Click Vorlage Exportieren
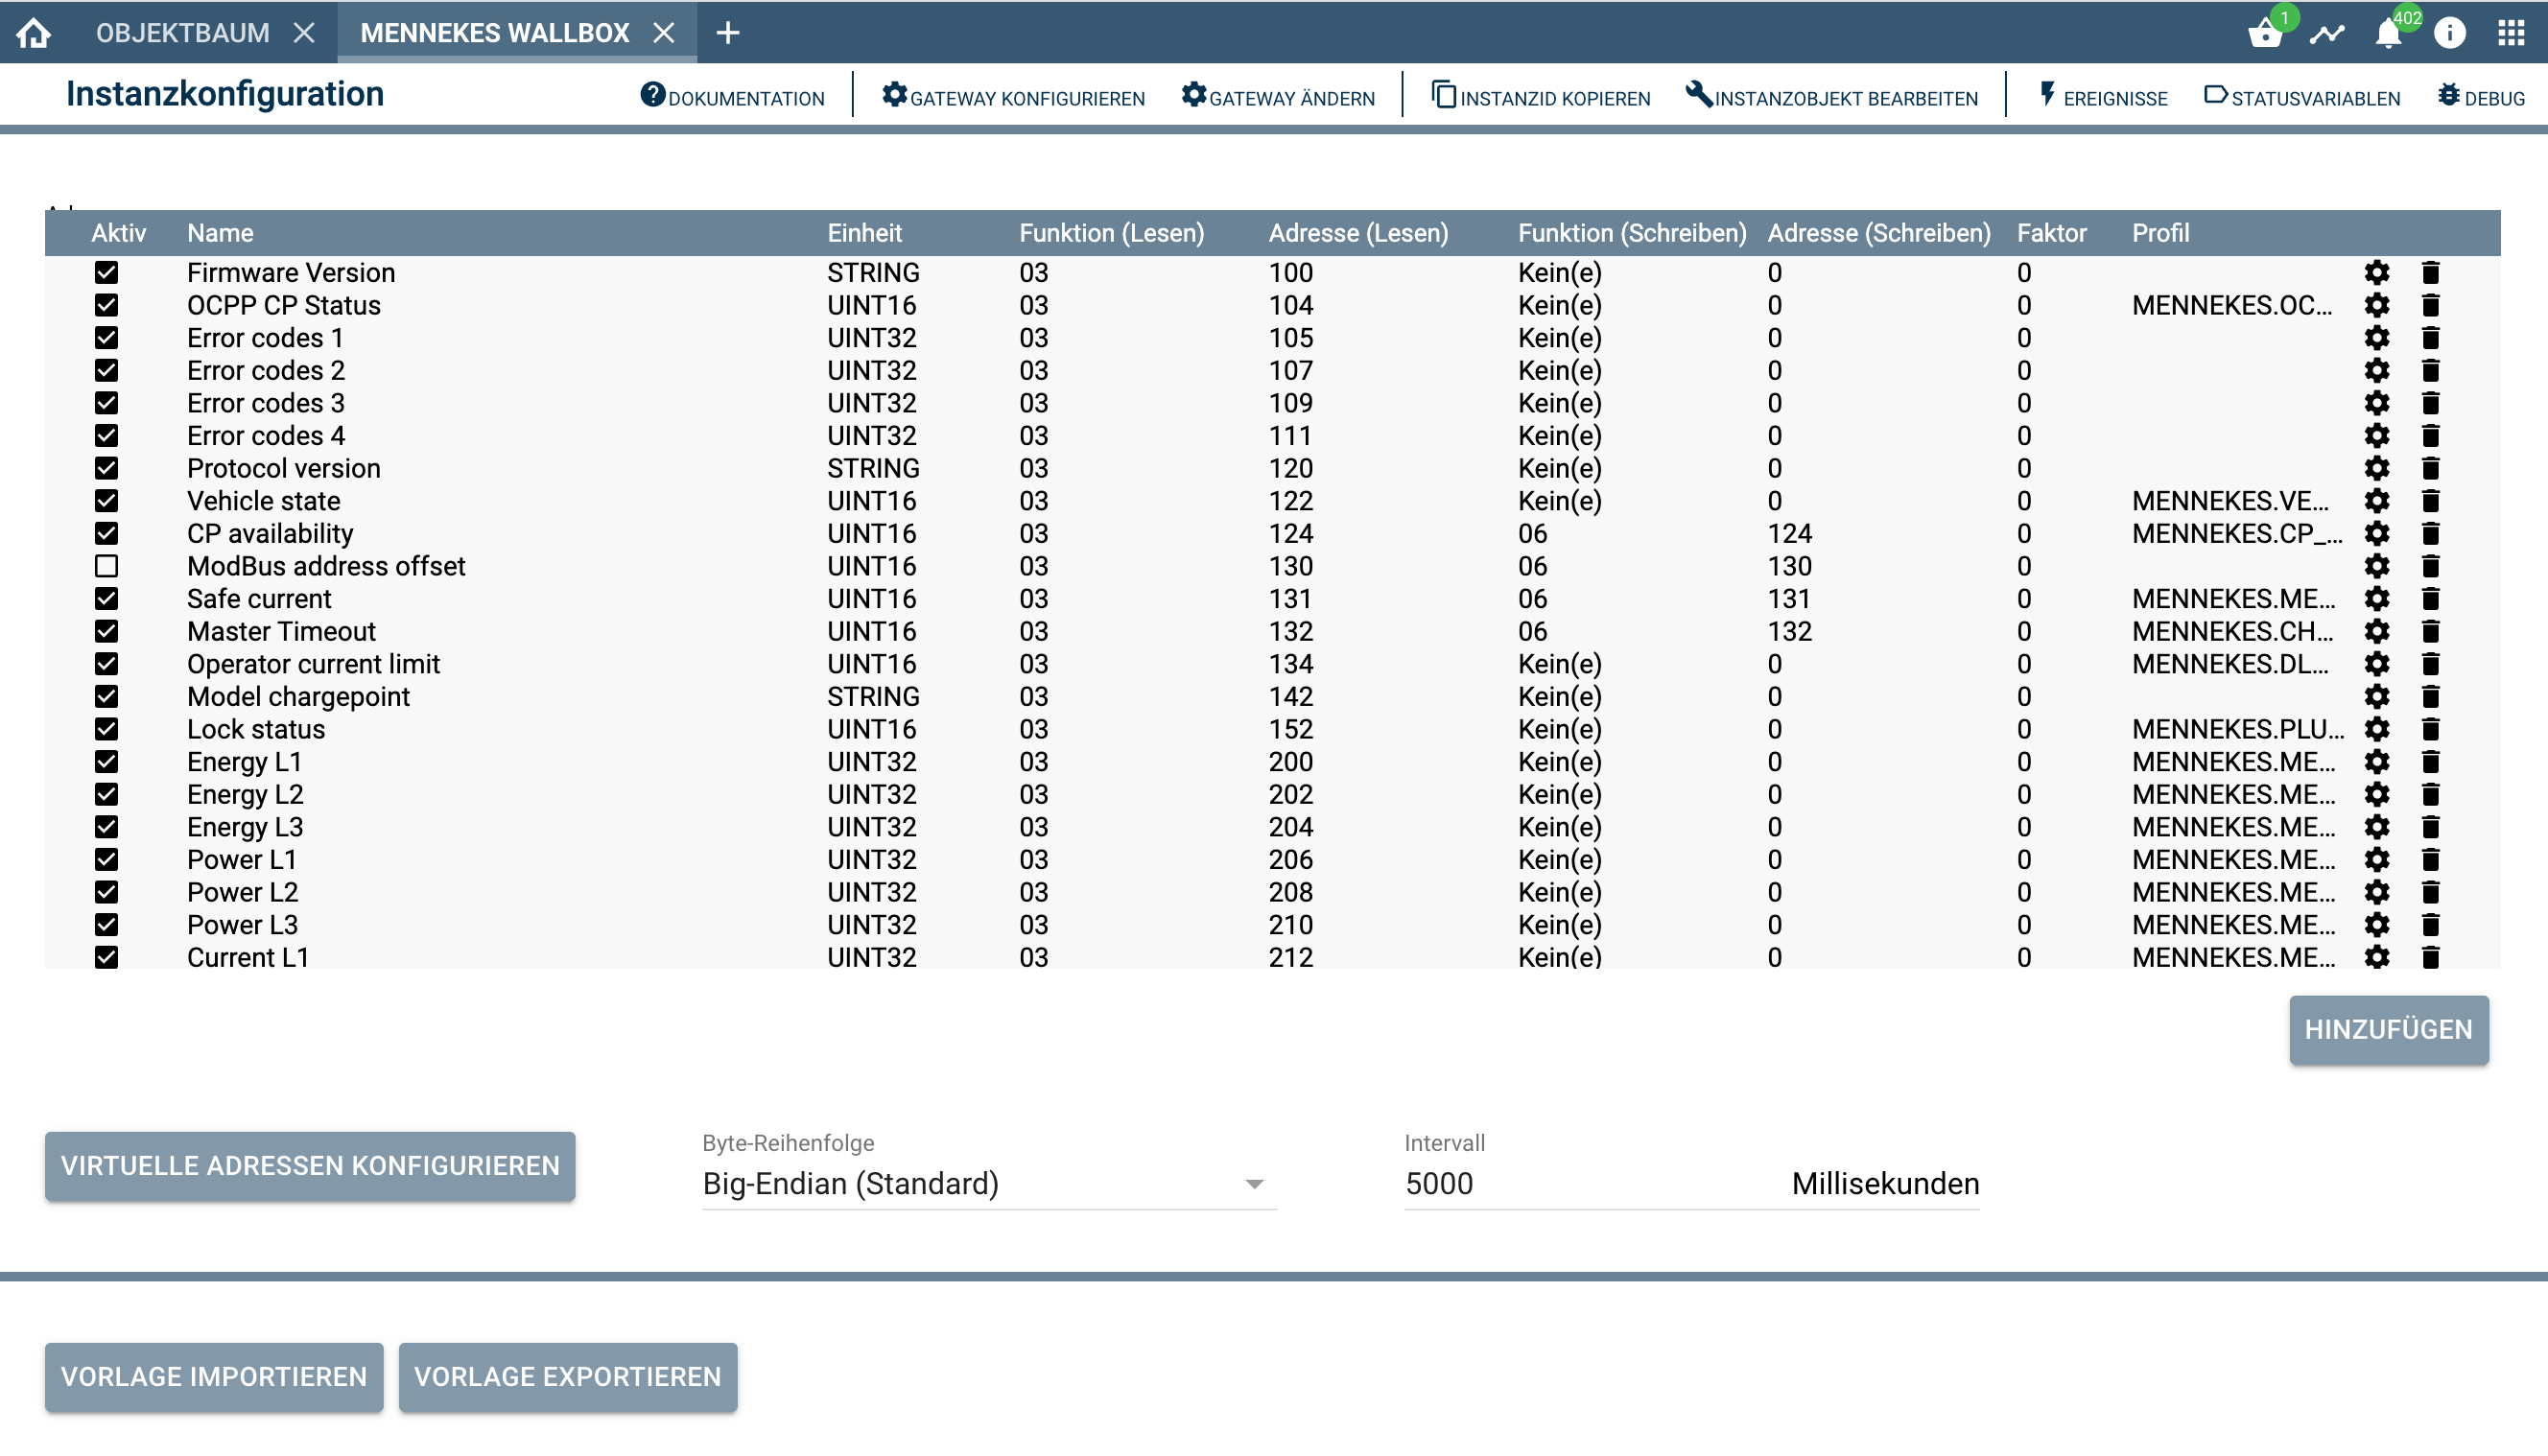Image resolution: width=2548 pixels, height=1456 pixels. [x=568, y=1377]
